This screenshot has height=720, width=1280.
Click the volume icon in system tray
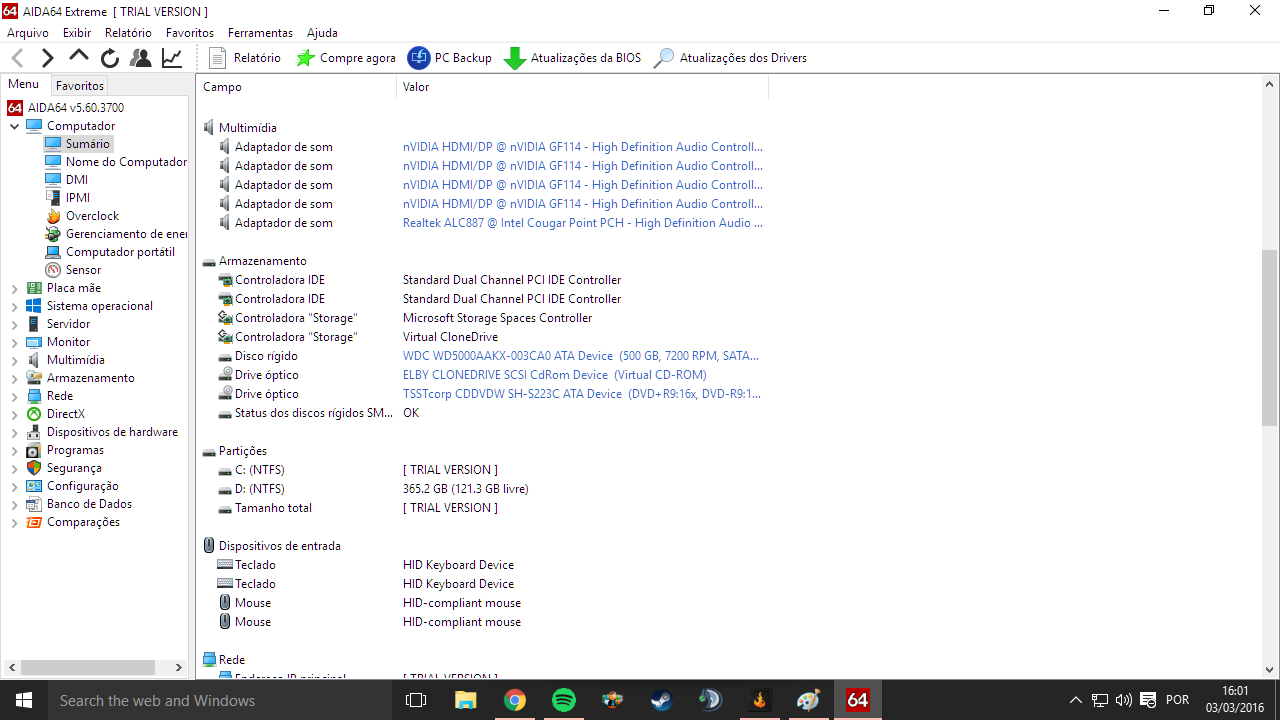coord(1123,700)
